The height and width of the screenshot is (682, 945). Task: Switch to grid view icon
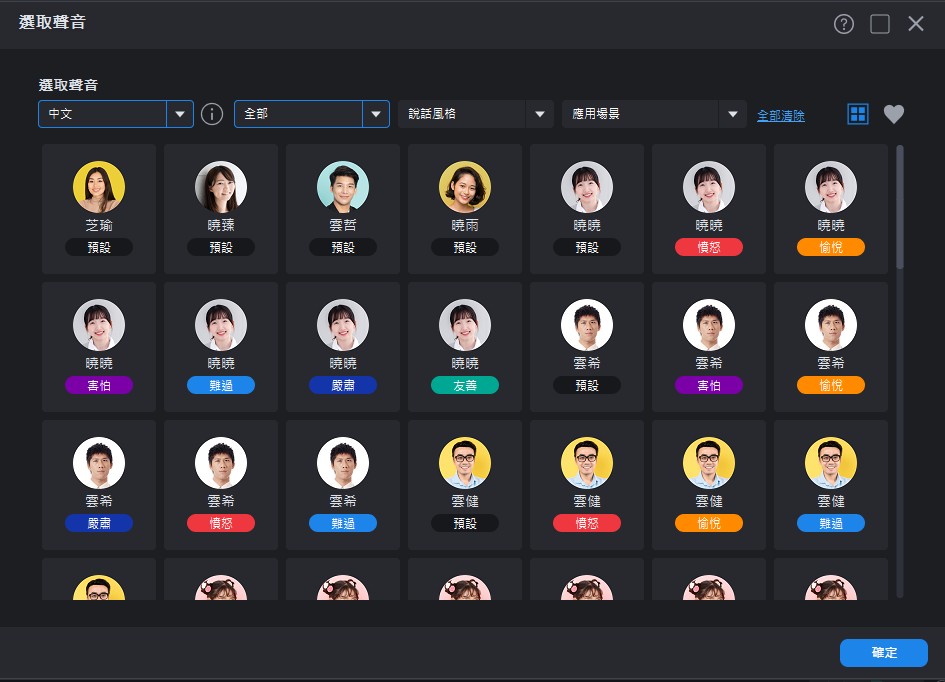[x=858, y=114]
